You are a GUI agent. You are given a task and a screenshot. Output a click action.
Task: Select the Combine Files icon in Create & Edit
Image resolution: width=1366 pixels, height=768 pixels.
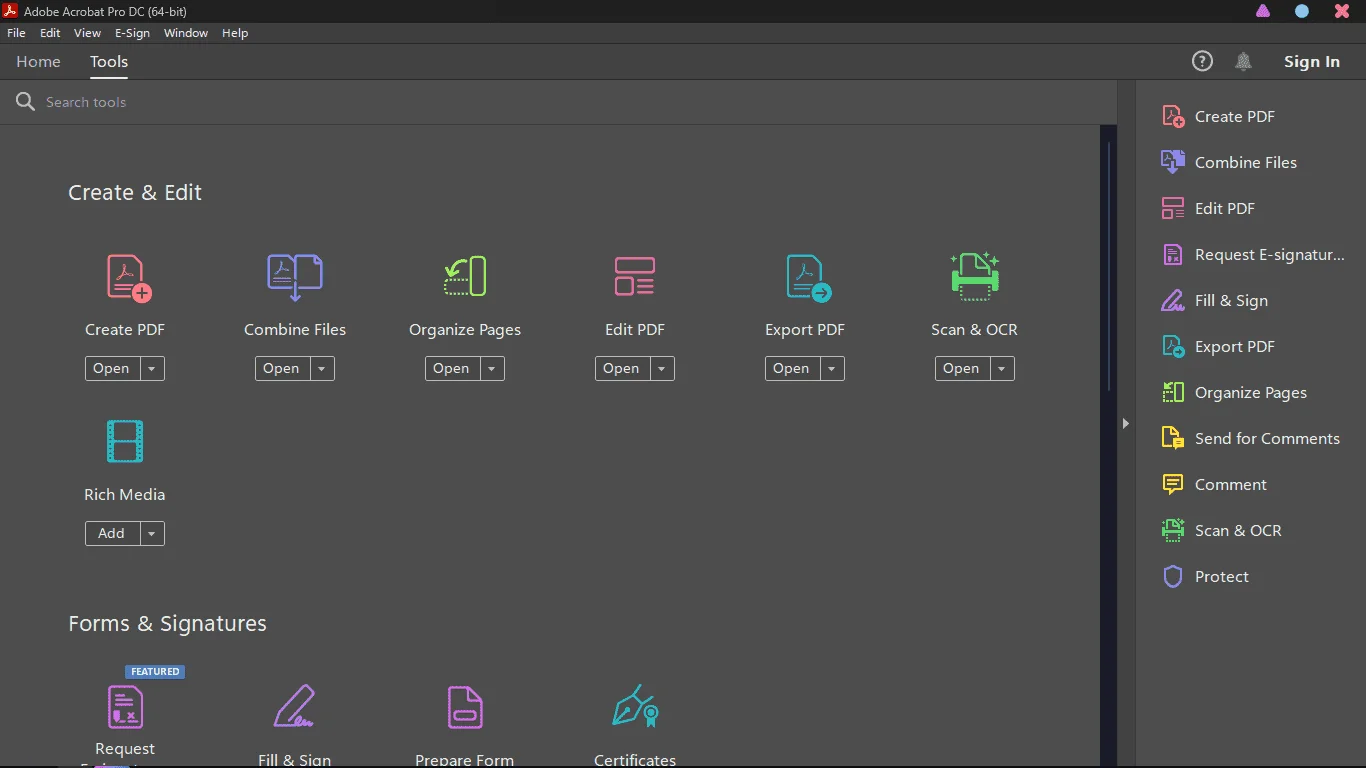[x=295, y=278]
